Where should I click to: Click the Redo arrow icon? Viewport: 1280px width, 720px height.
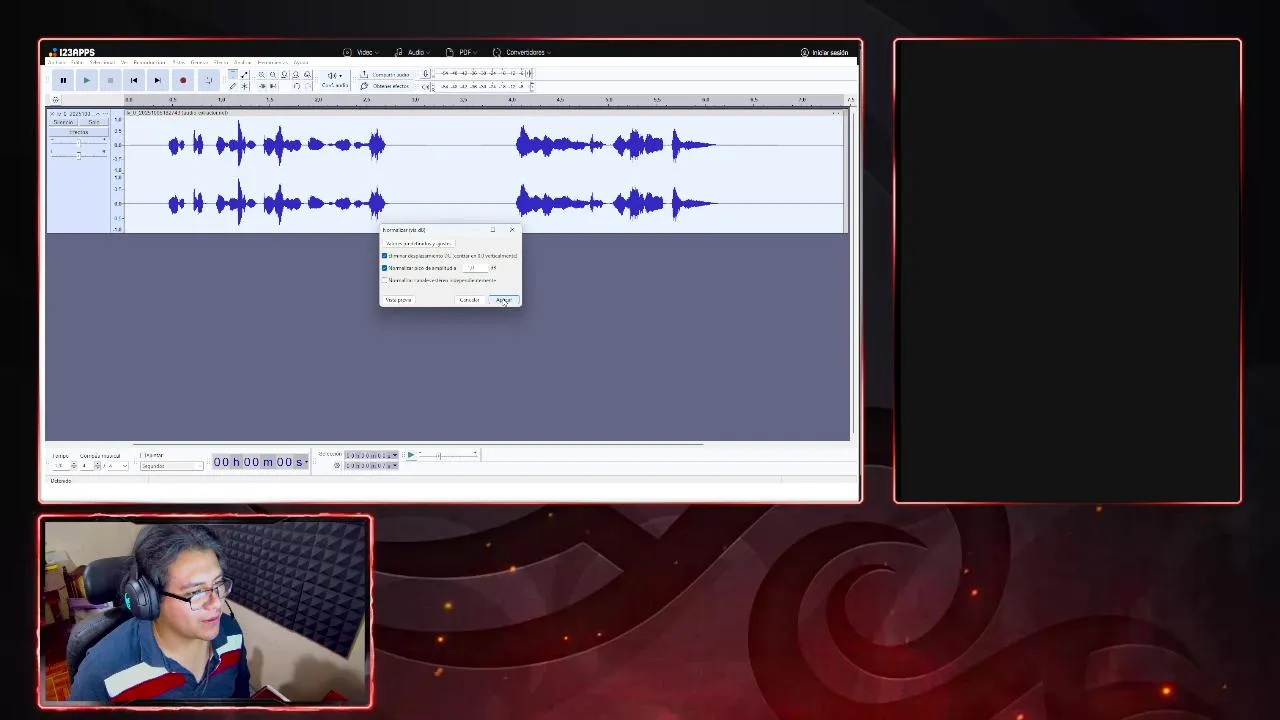click(307, 86)
